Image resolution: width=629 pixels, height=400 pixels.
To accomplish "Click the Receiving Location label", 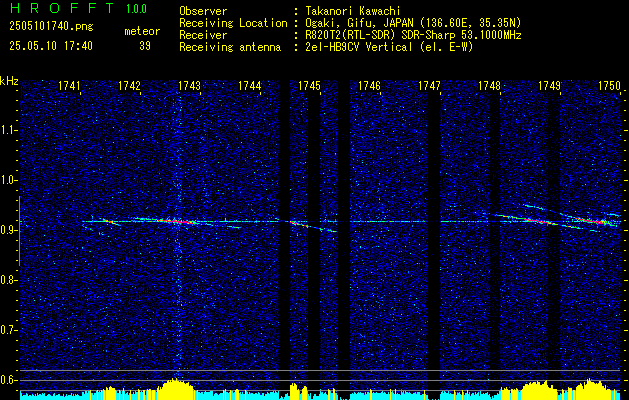I will tap(233, 23).
